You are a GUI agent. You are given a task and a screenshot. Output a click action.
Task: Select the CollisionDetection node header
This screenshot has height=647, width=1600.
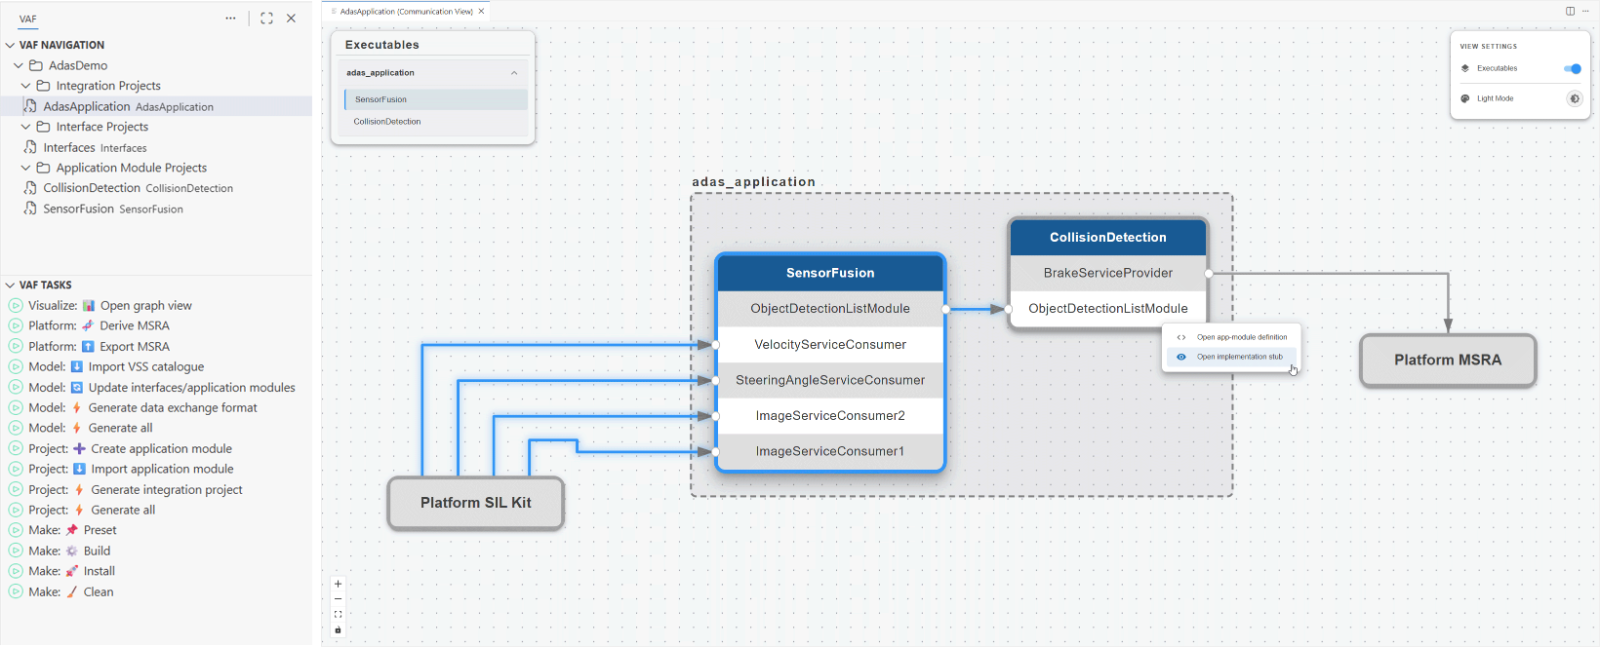1108,237
